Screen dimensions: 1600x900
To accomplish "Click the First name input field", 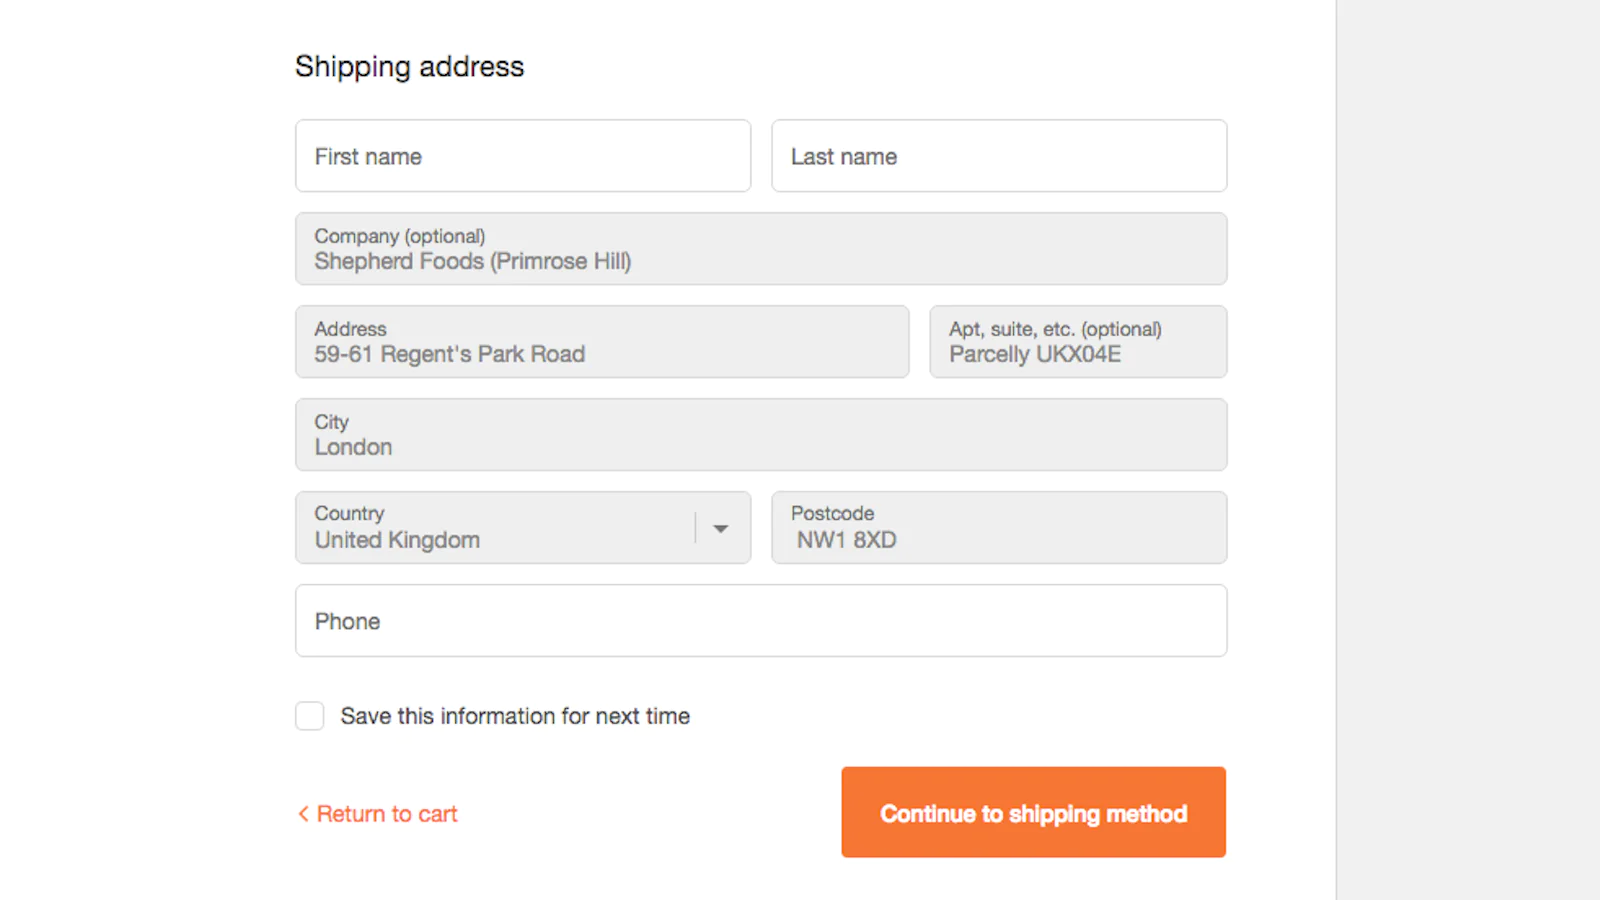I will coord(522,156).
